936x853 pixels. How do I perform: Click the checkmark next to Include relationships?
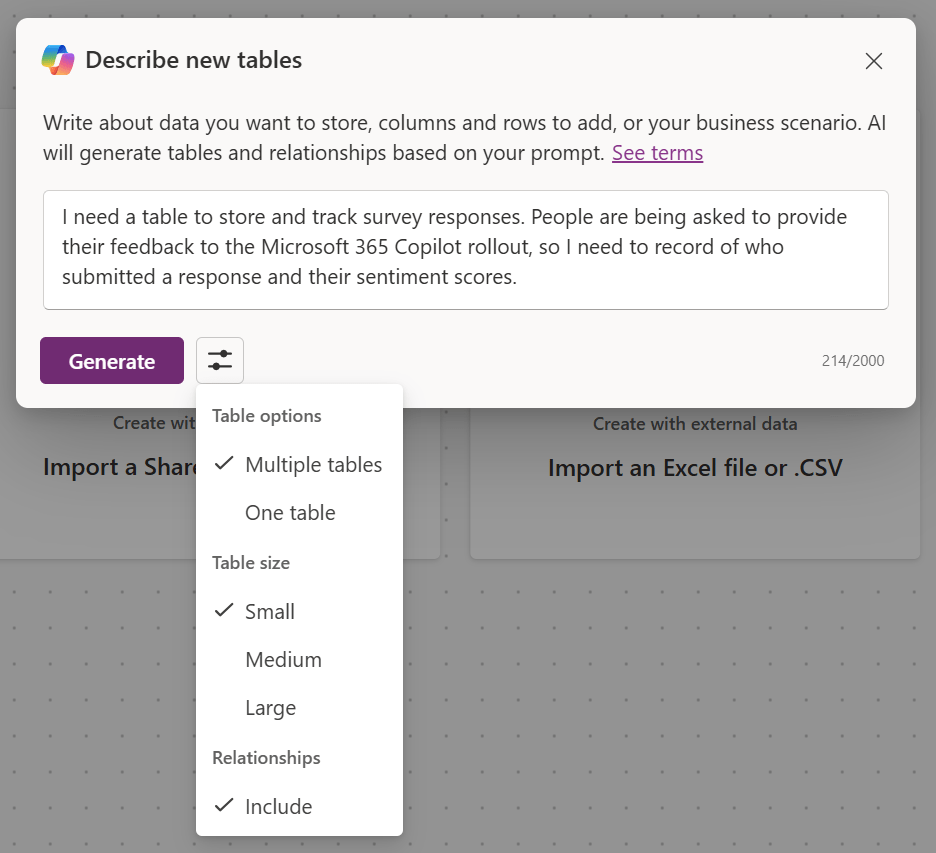pos(223,805)
